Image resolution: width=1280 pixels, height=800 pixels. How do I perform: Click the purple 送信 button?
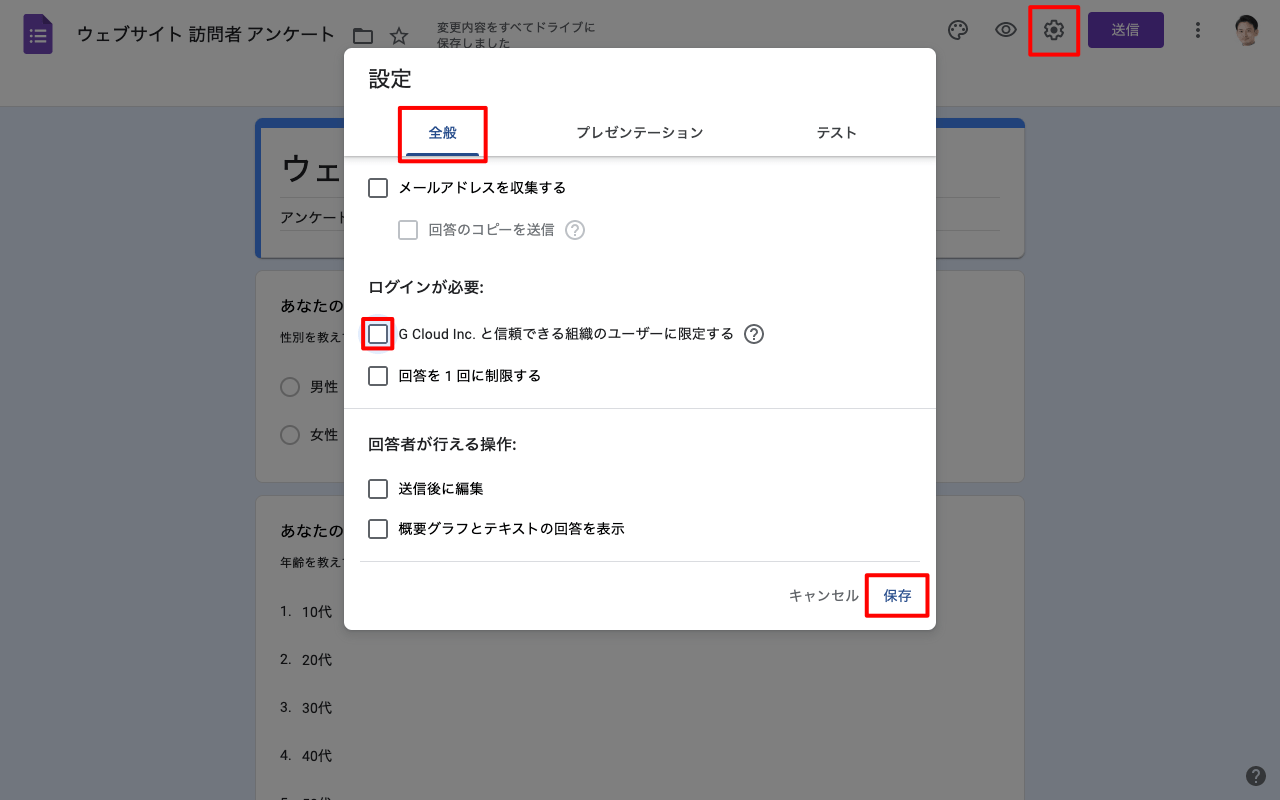tap(1125, 30)
